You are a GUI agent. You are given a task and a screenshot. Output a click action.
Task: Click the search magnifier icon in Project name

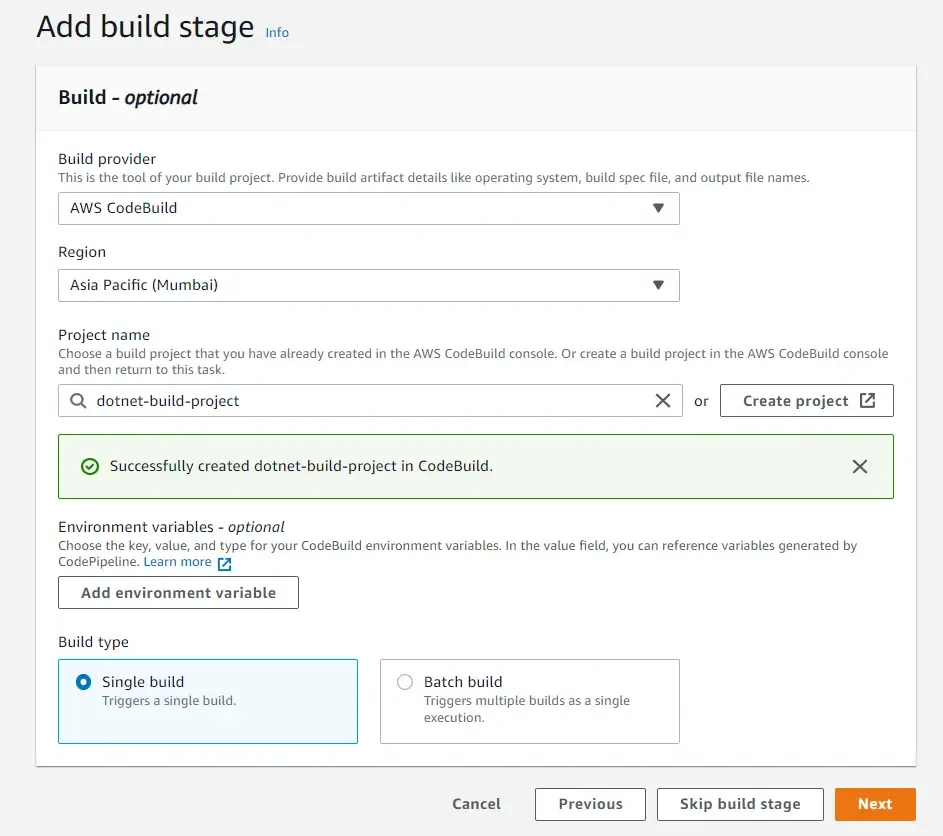(x=77, y=400)
